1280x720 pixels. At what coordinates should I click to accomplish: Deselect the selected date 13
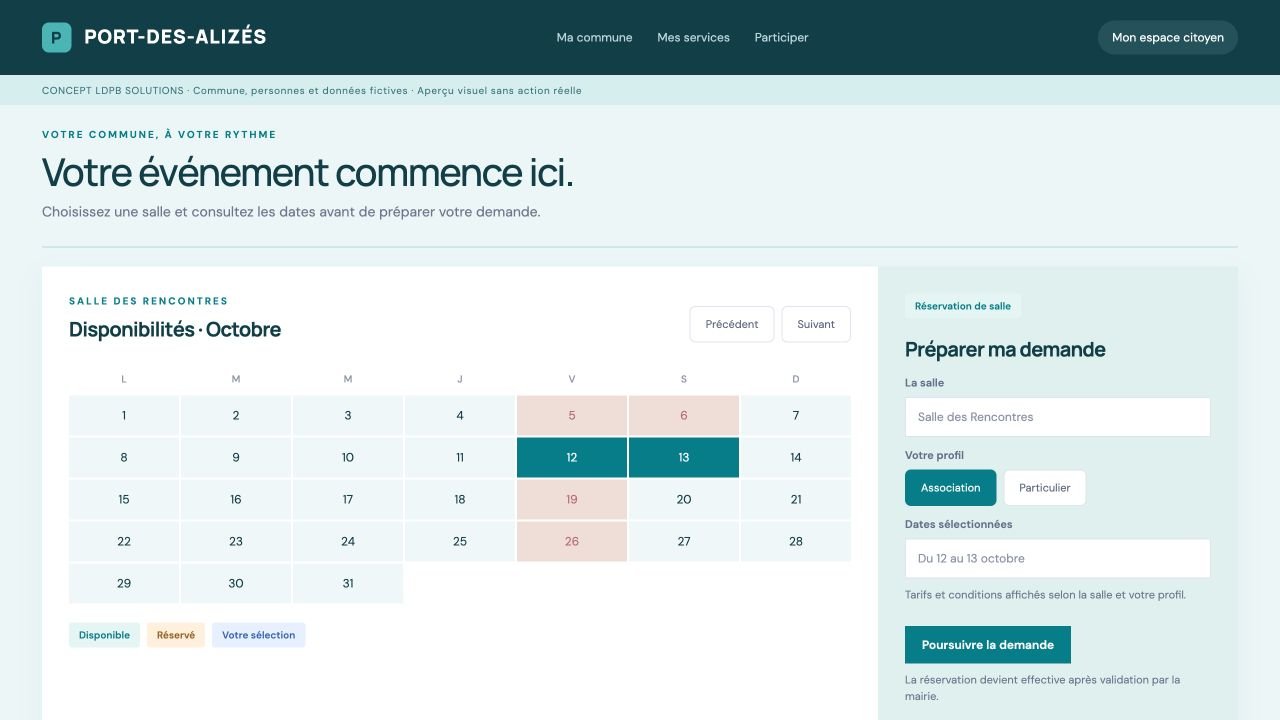pos(684,457)
